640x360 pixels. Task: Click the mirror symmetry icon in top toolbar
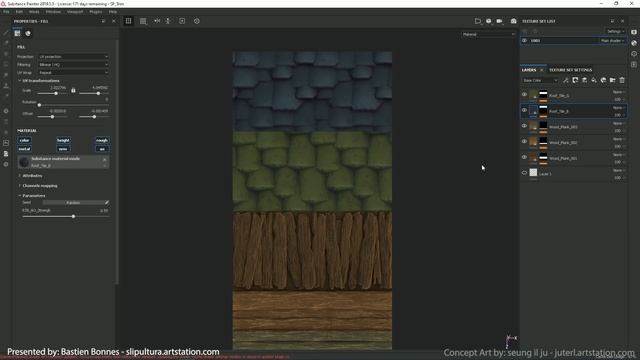click(x=157, y=21)
